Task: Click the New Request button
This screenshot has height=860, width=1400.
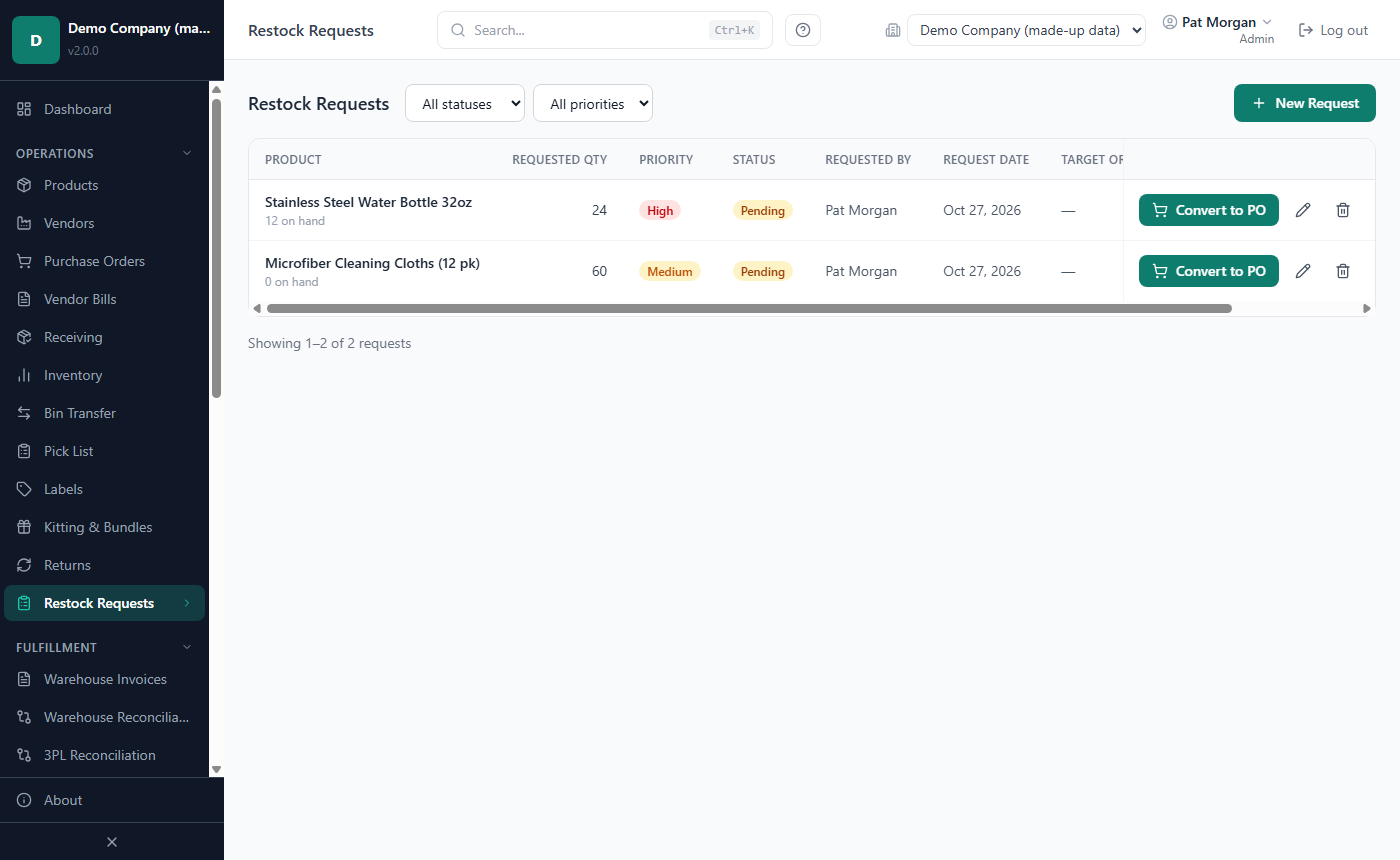Action: [x=1305, y=103]
